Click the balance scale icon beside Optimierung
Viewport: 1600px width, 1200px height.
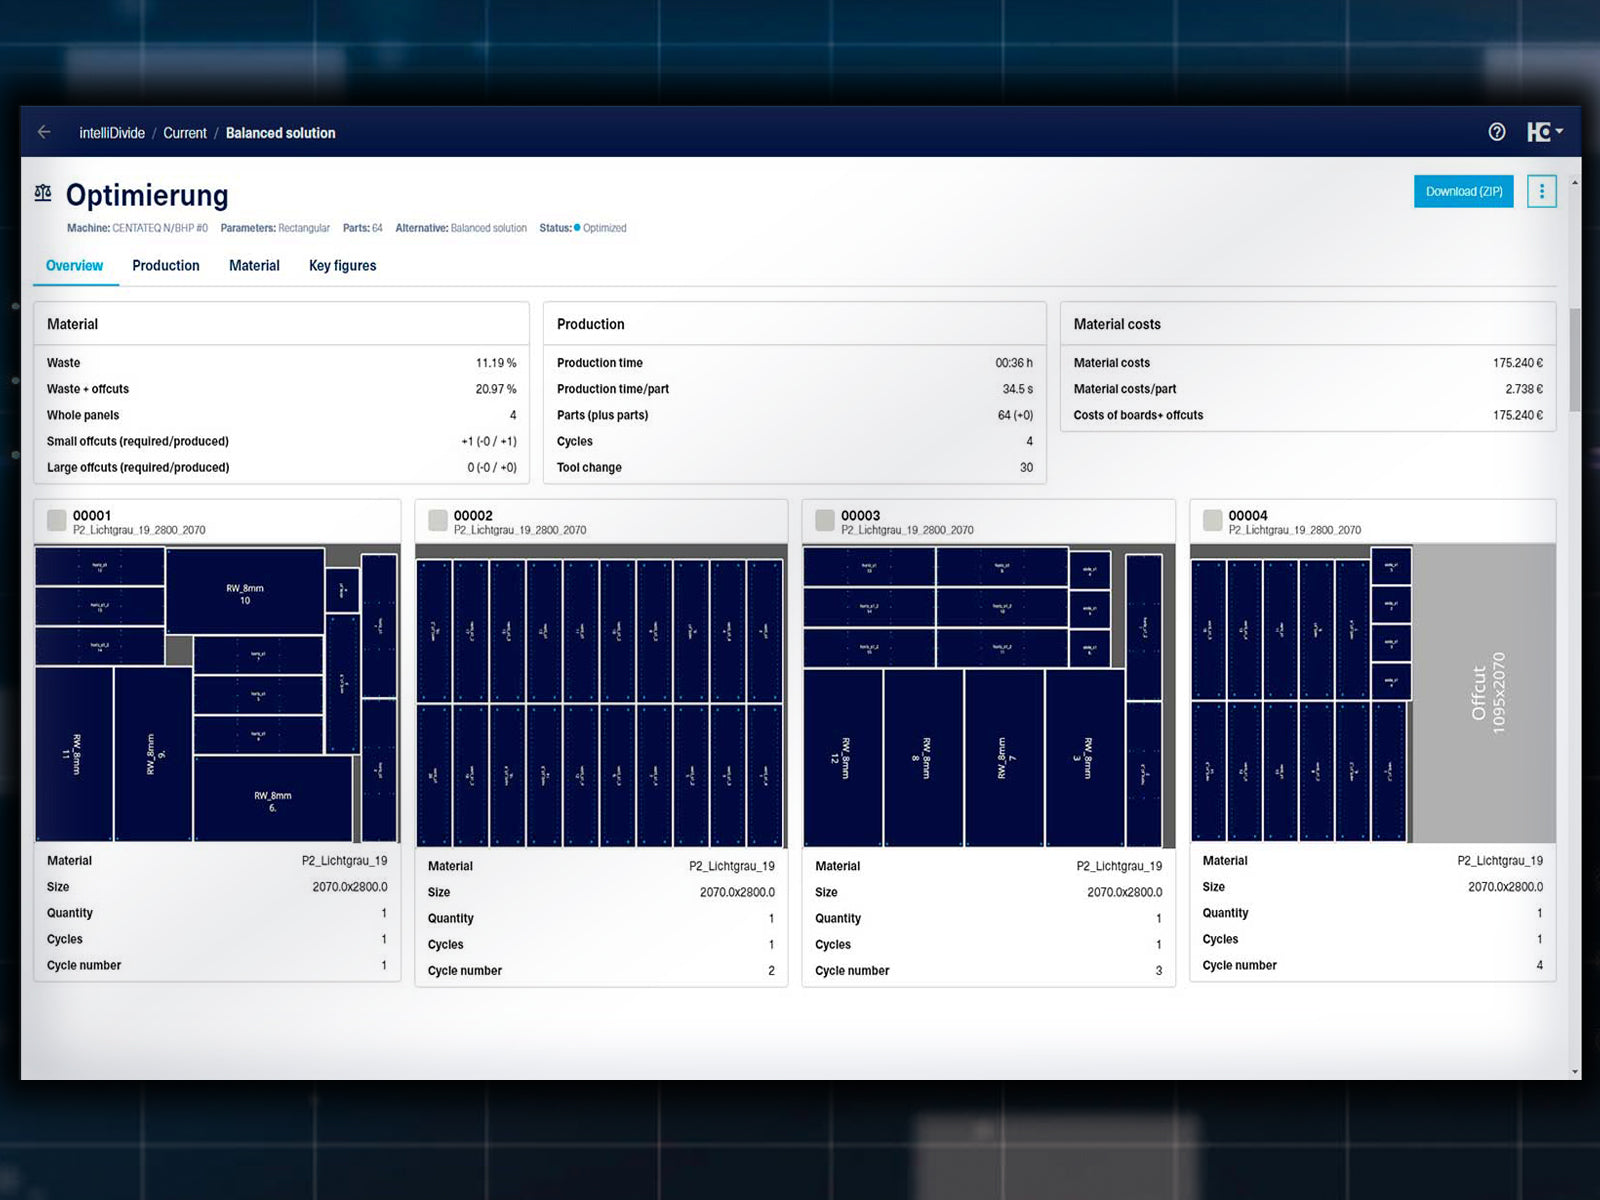[43, 193]
